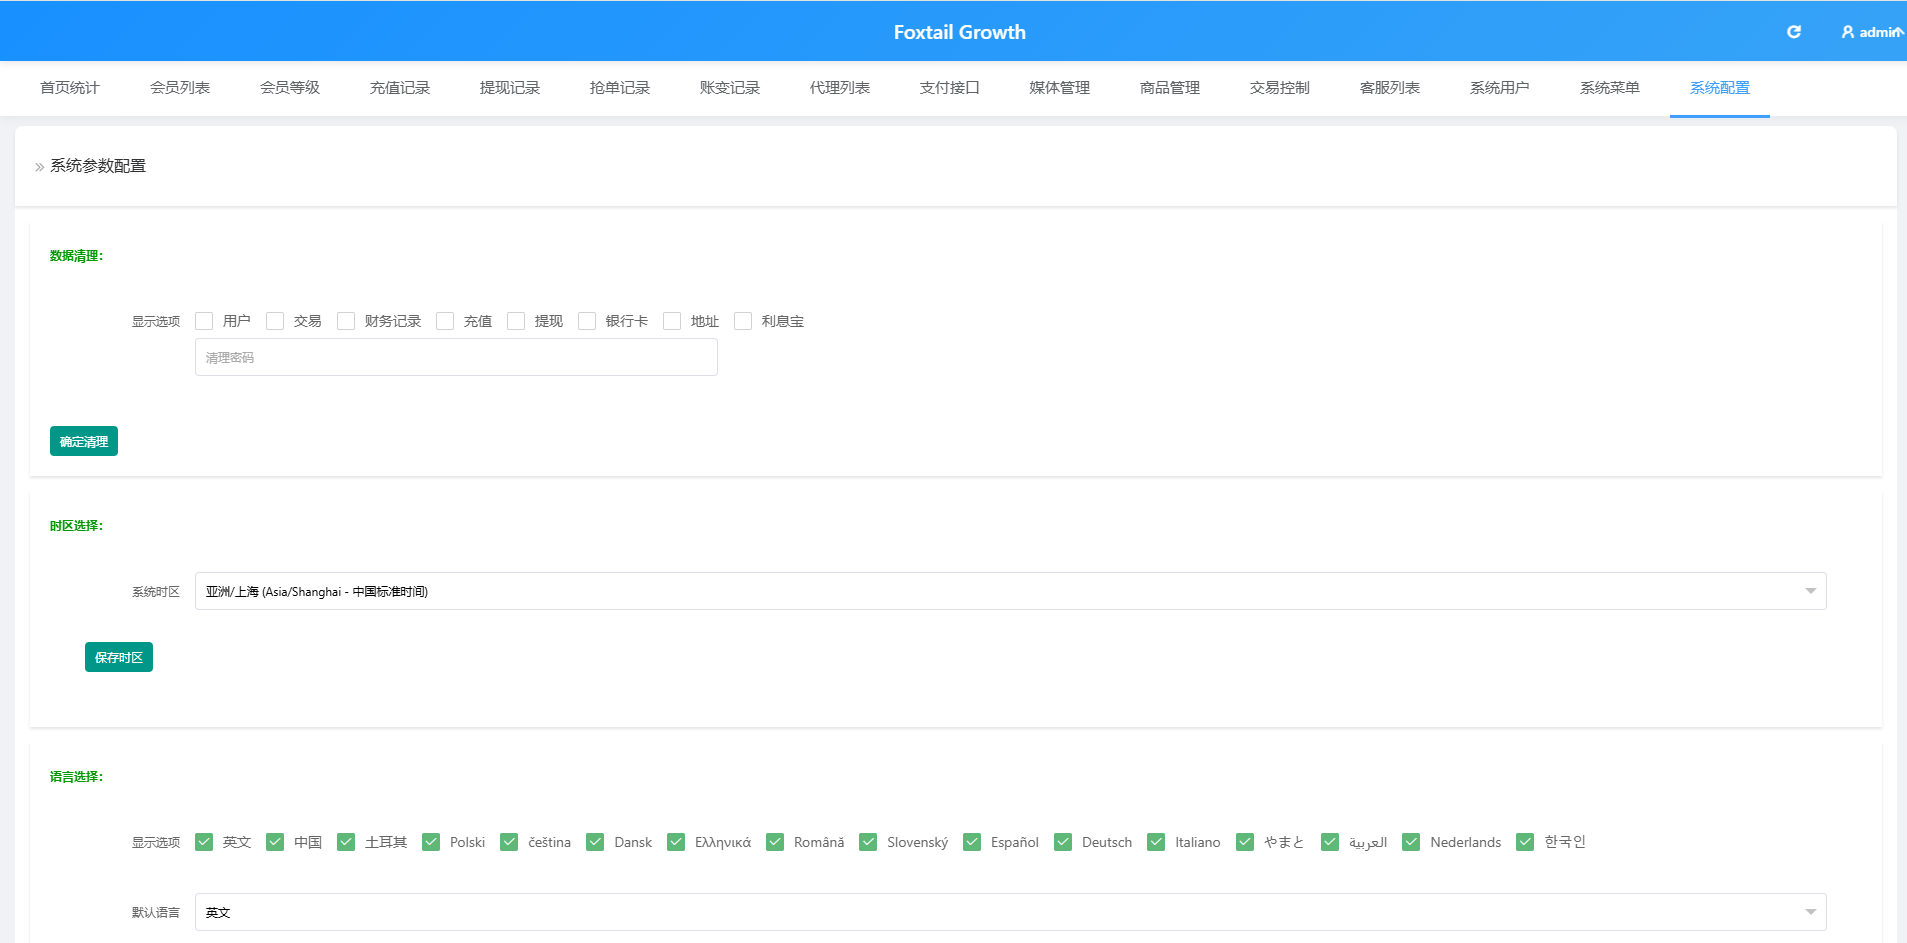Toggle the Română language checkbox
The height and width of the screenshot is (943, 1907).
(775, 842)
